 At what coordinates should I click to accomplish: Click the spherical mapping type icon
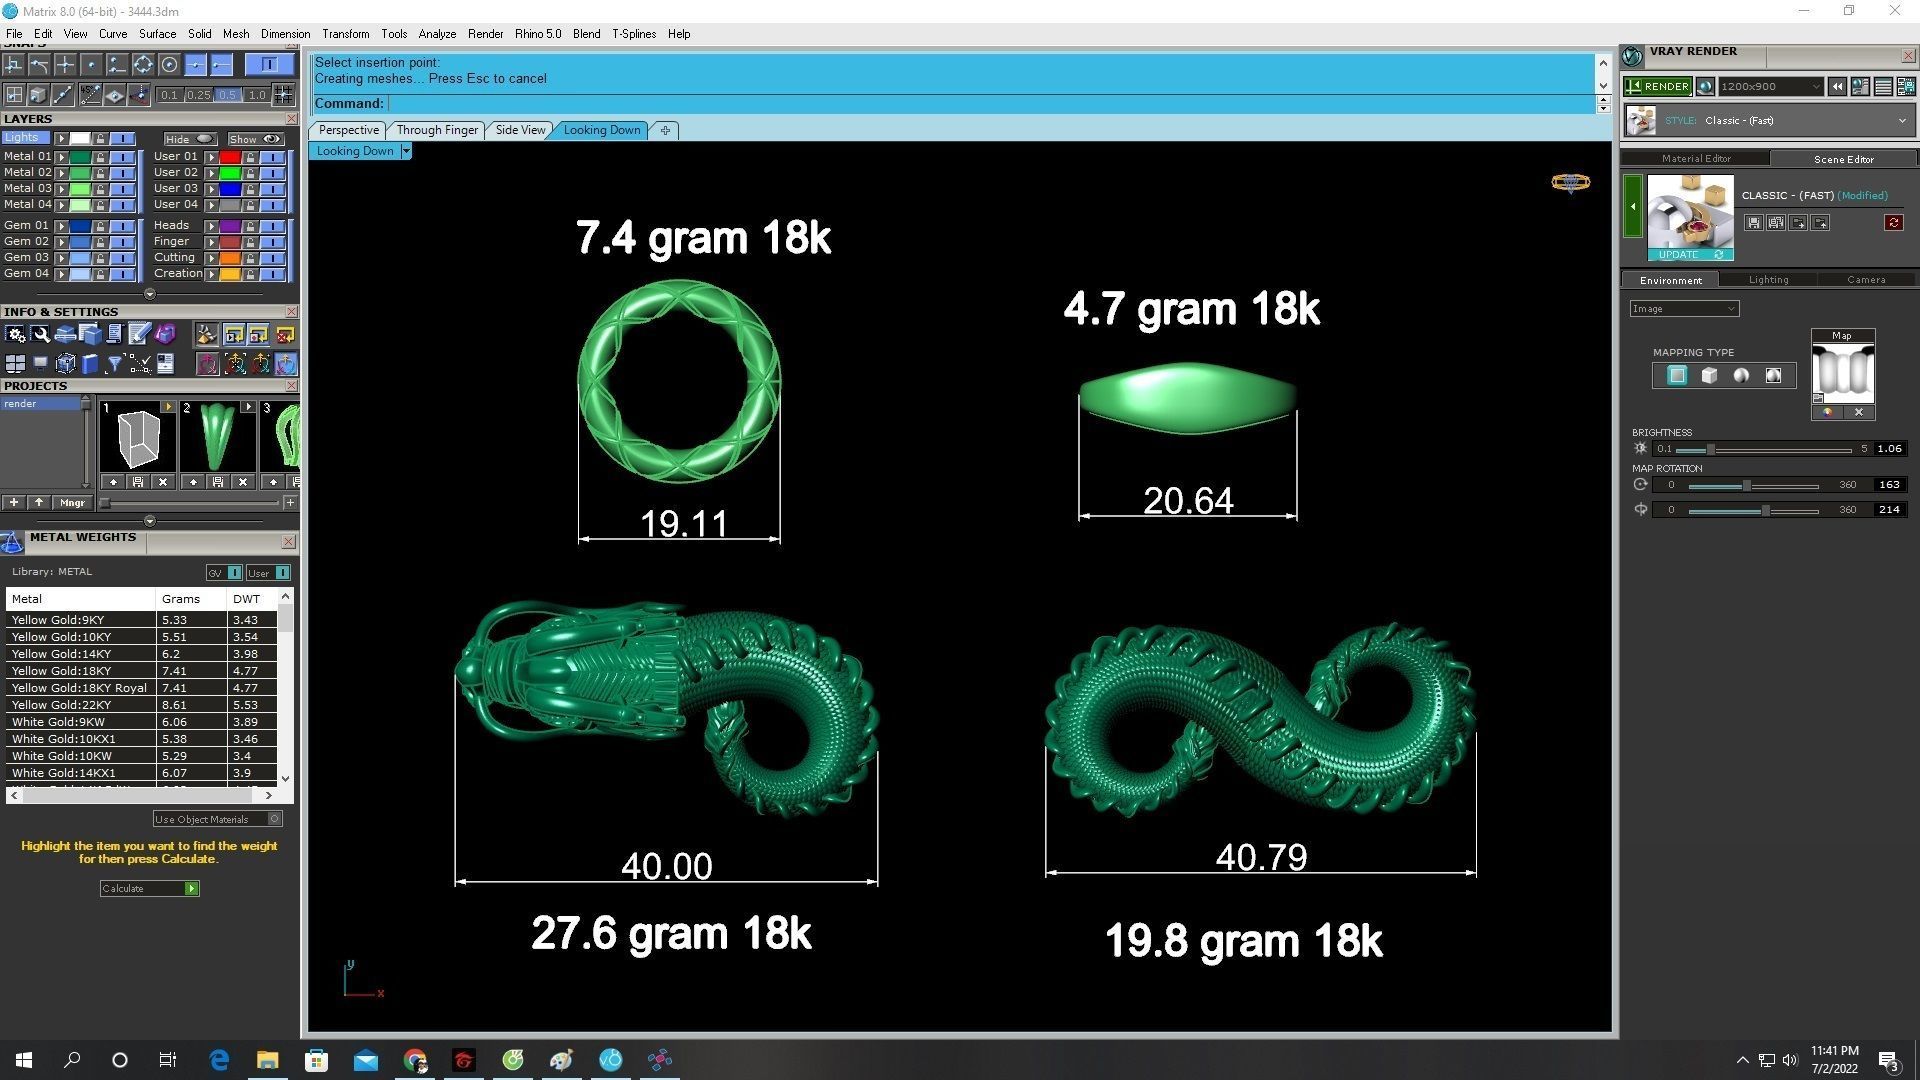click(1741, 376)
